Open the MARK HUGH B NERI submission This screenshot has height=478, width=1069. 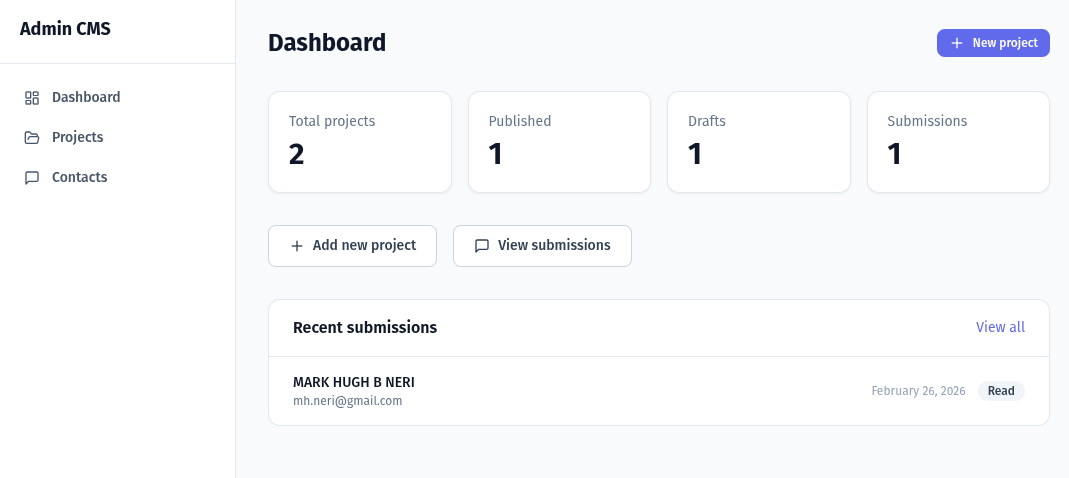[354, 382]
